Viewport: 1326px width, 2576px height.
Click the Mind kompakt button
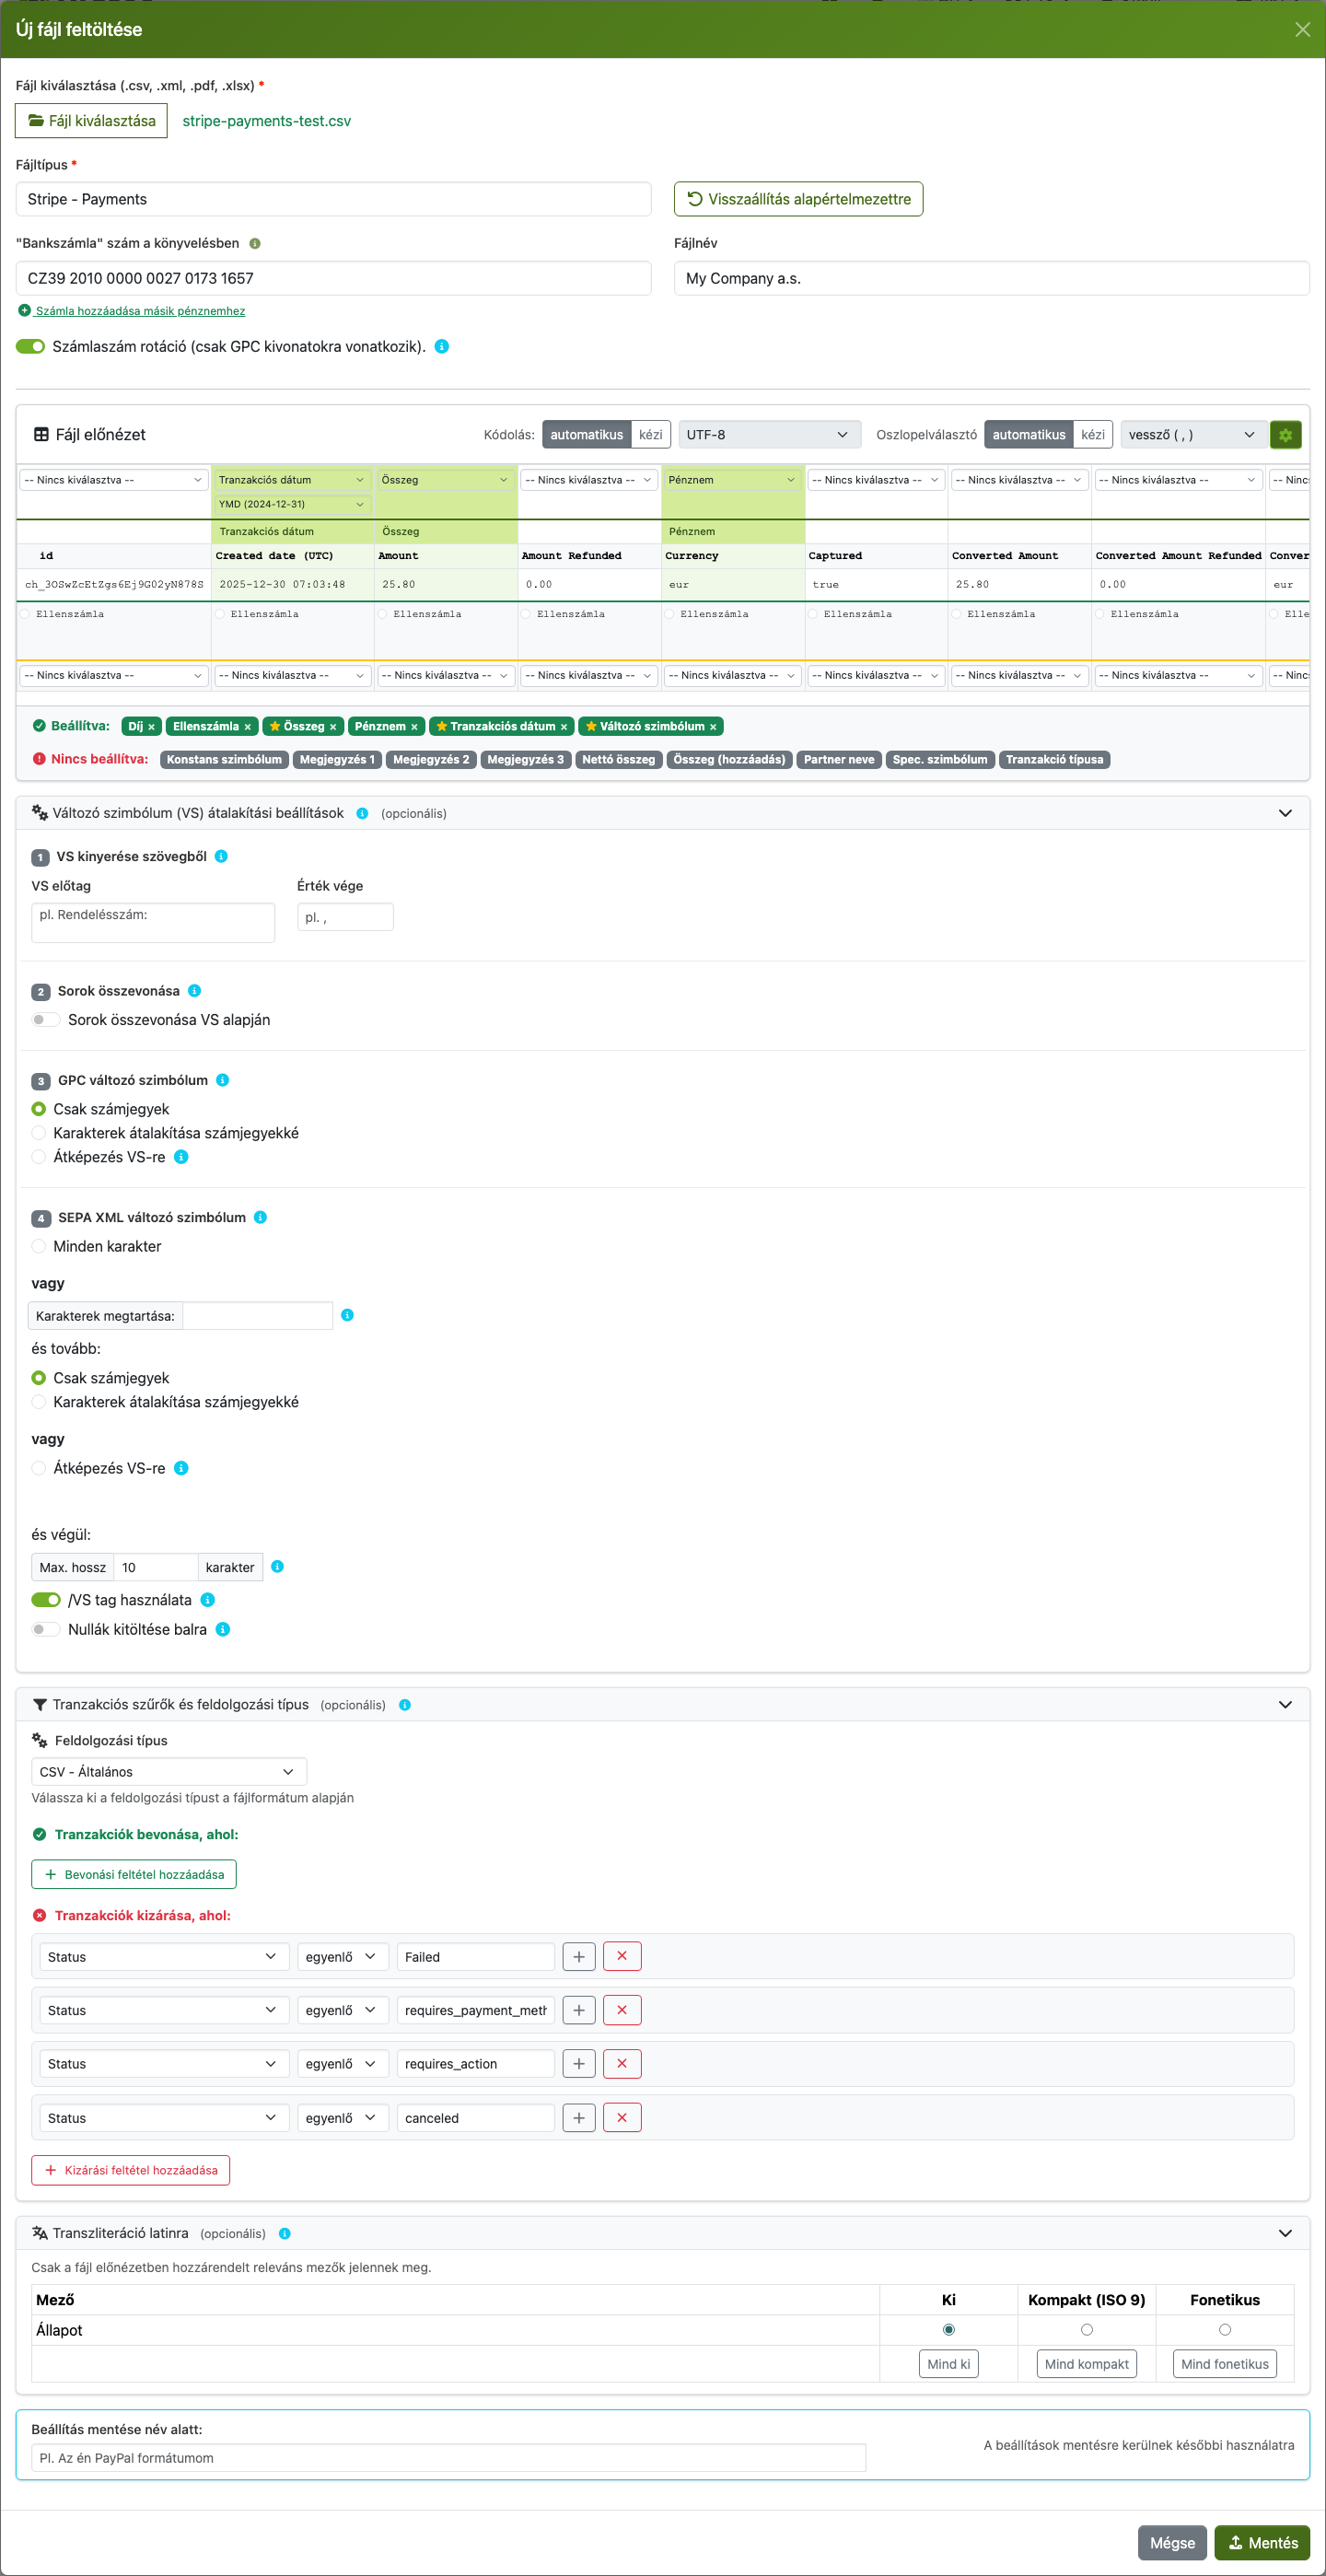coord(1087,2364)
